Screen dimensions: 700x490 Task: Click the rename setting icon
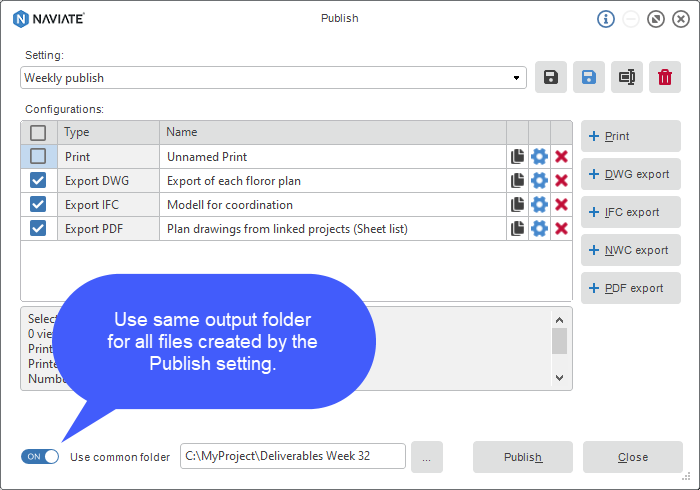[627, 77]
